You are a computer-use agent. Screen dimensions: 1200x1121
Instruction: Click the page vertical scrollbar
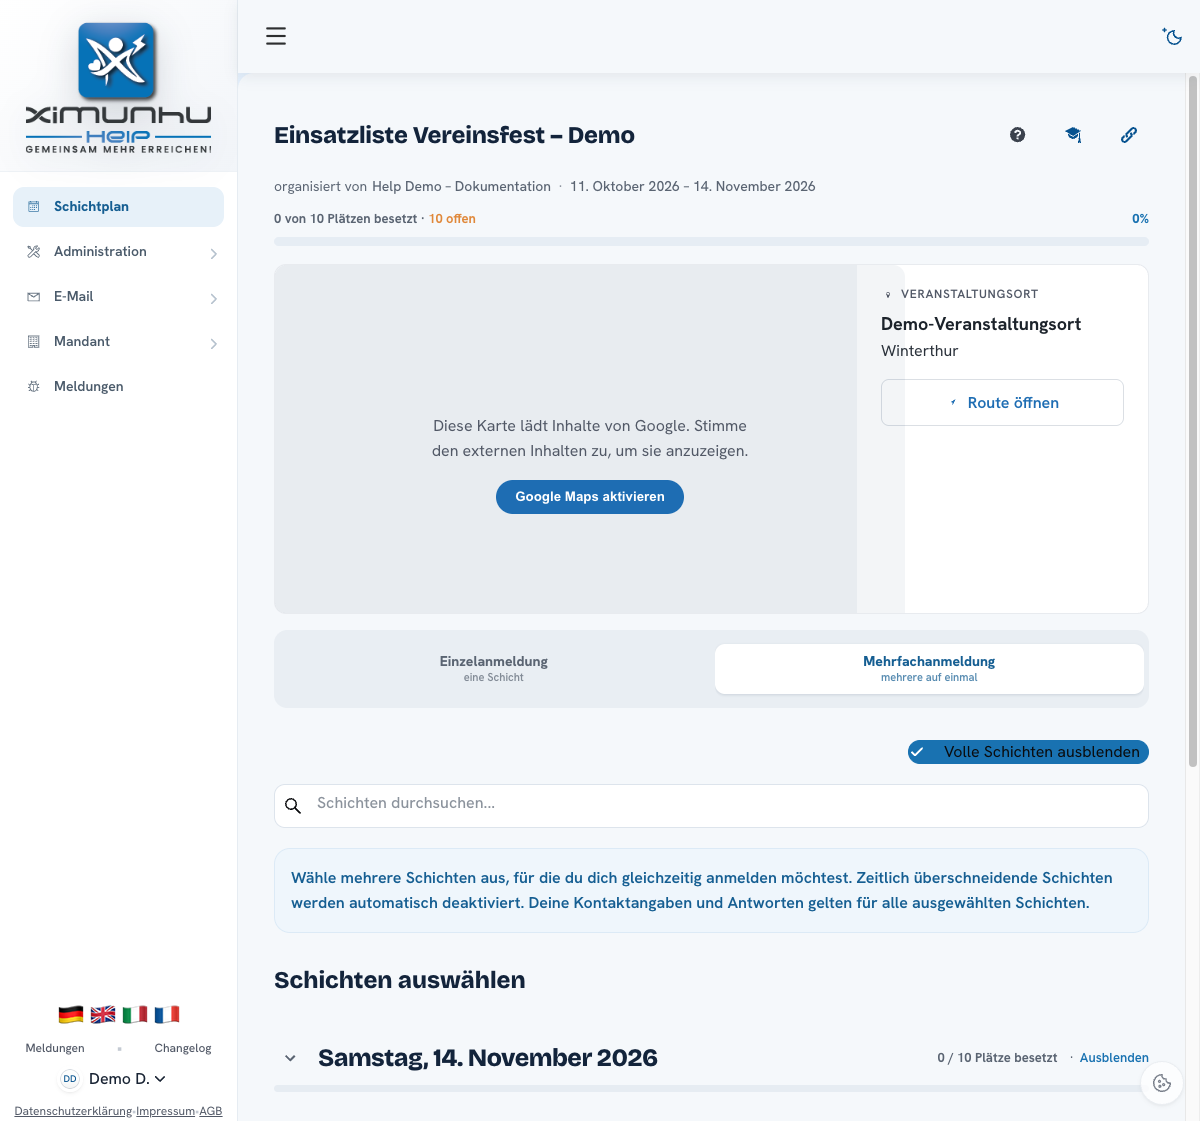[x=1193, y=420]
